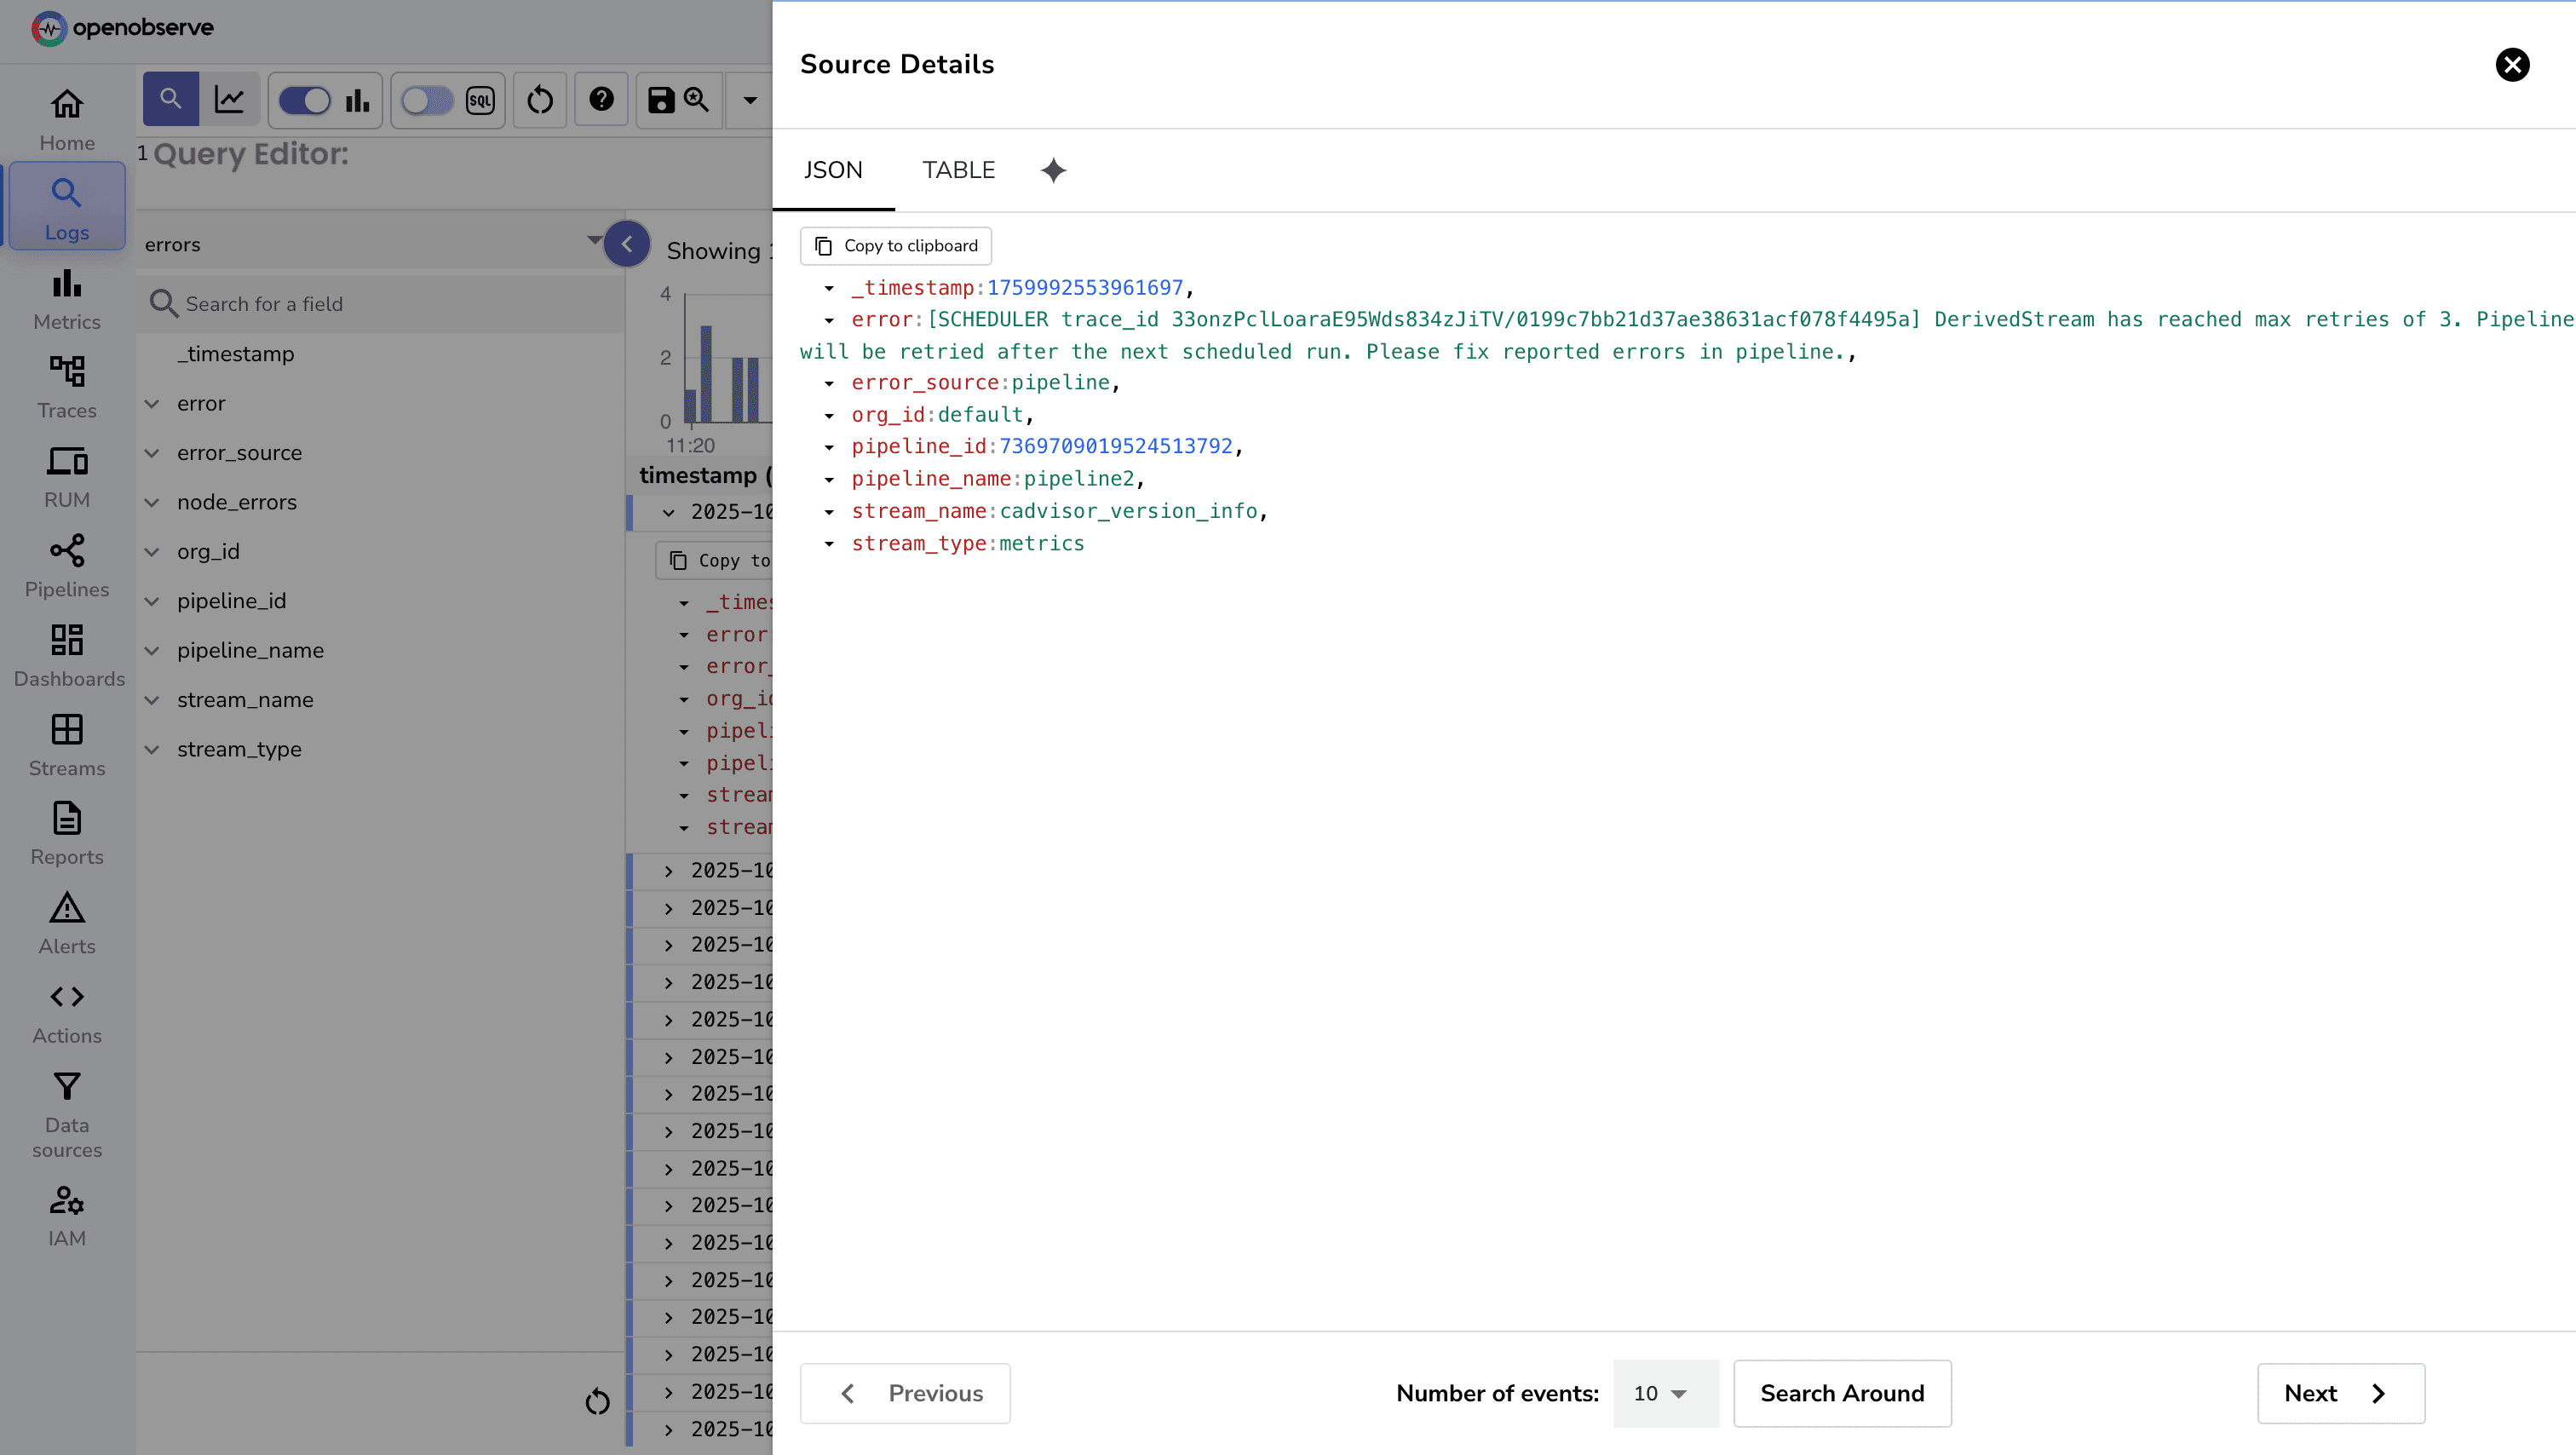Select Traces from the navigation sidebar
Viewport: 2576px width, 1455px height.
(x=66, y=386)
